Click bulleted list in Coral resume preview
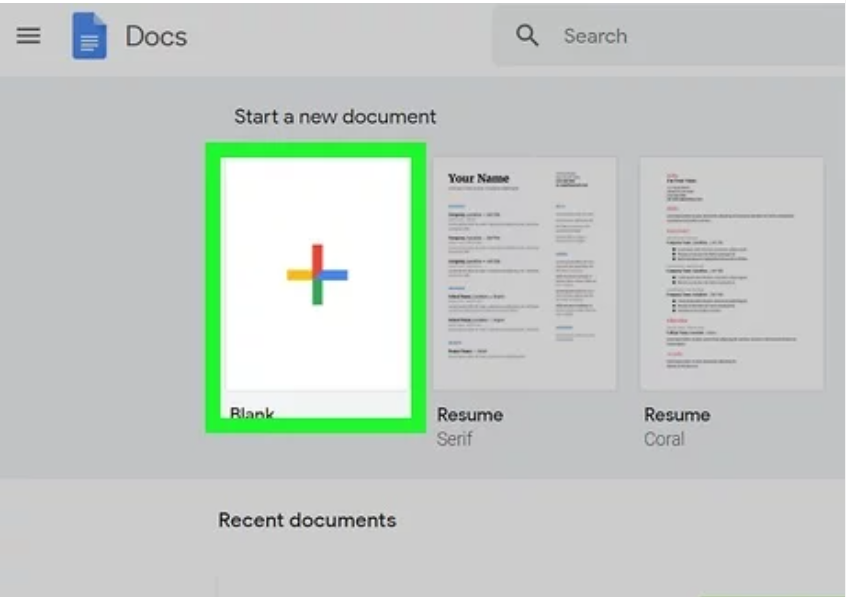 tap(710, 255)
